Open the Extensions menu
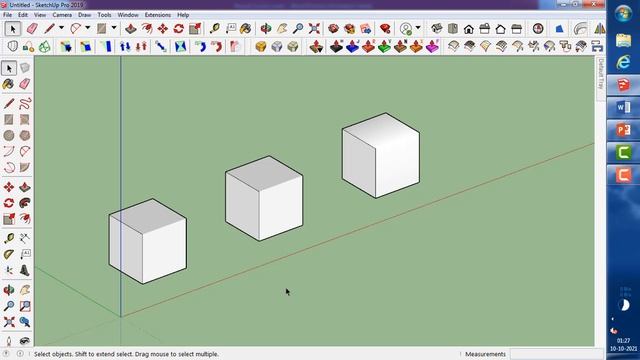This screenshot has height=360, width=640. coord(158,15)
